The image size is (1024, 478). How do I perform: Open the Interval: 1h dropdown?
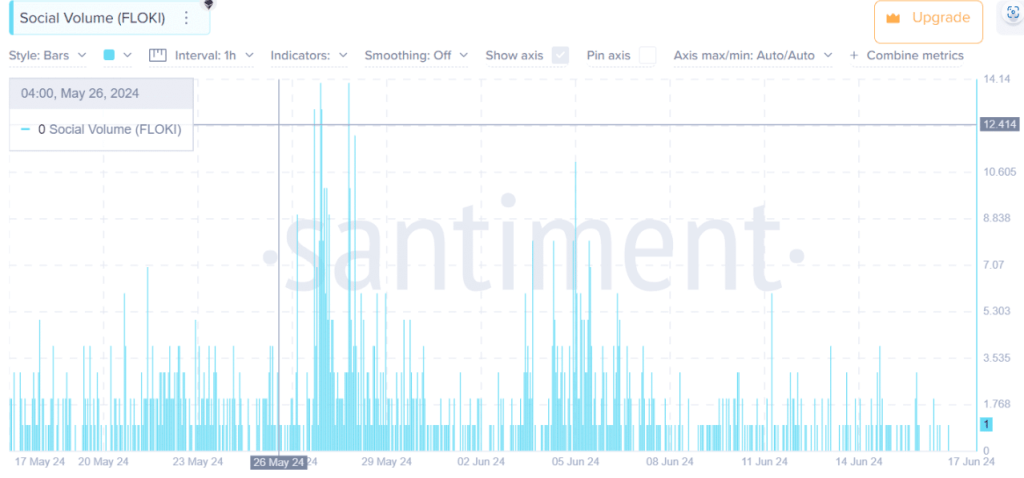[x=214, y=56]
